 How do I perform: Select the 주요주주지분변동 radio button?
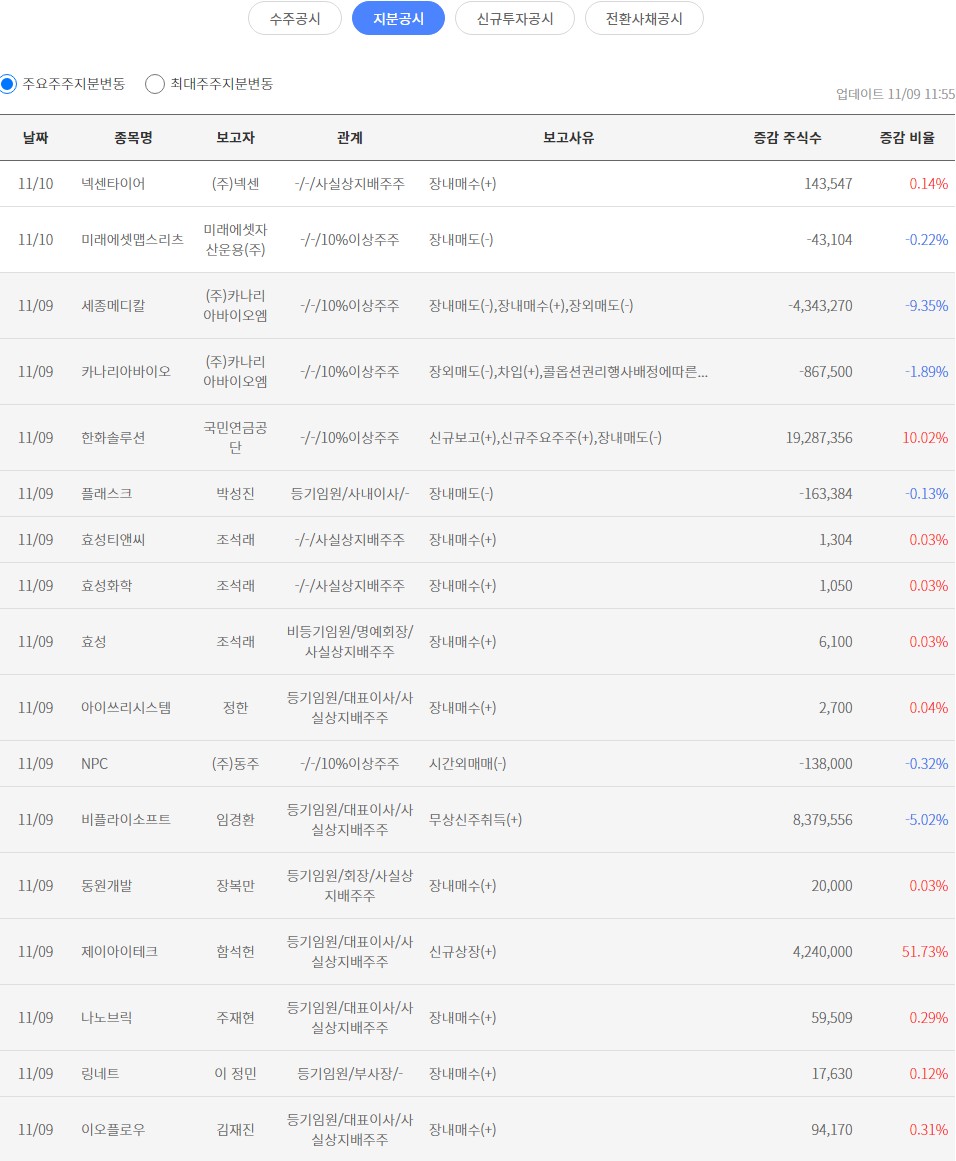click(x=8, y=84)
